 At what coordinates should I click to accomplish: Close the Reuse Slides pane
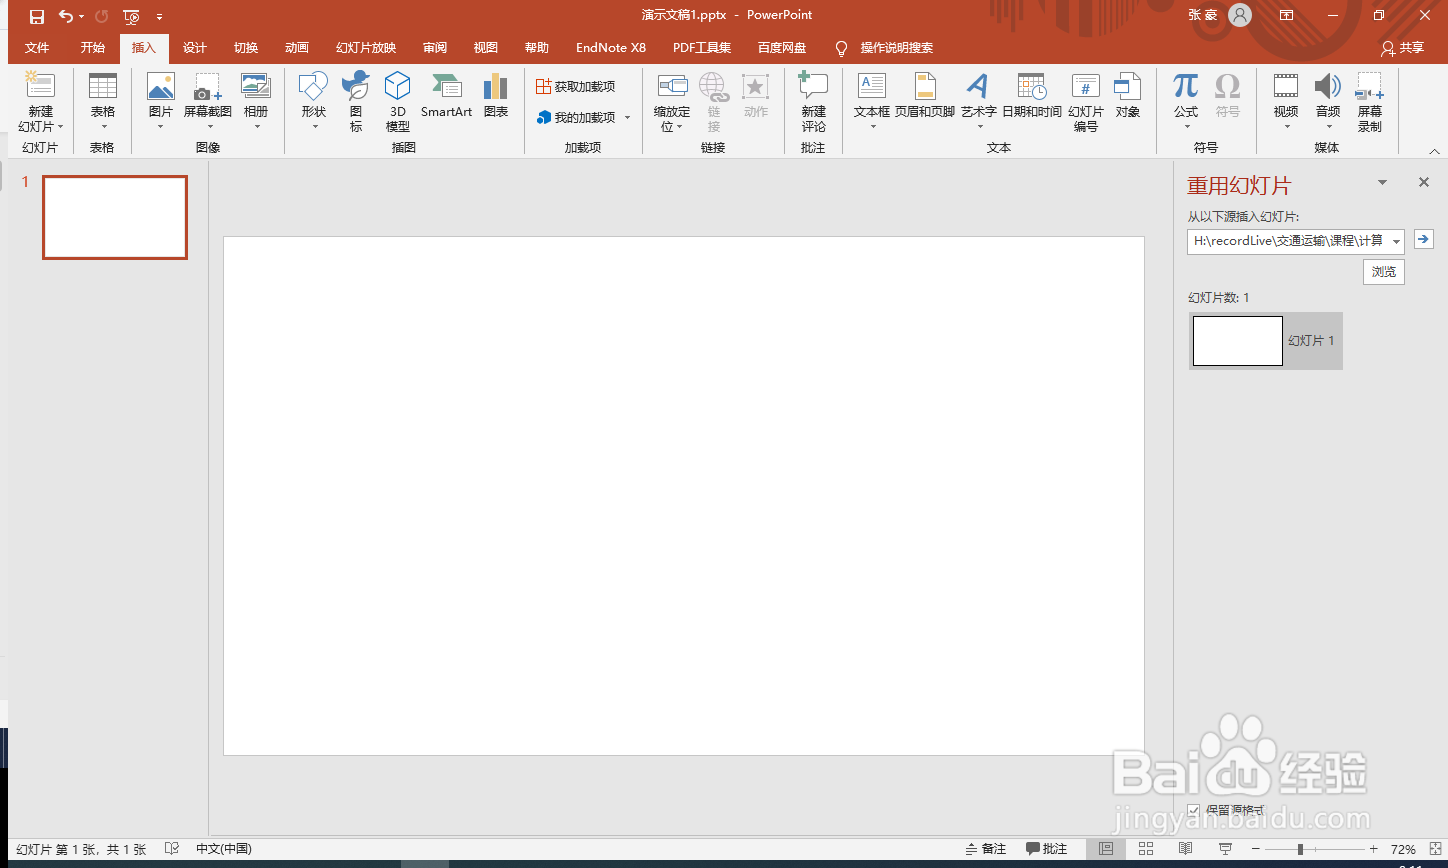click(x=1424, y=182)
